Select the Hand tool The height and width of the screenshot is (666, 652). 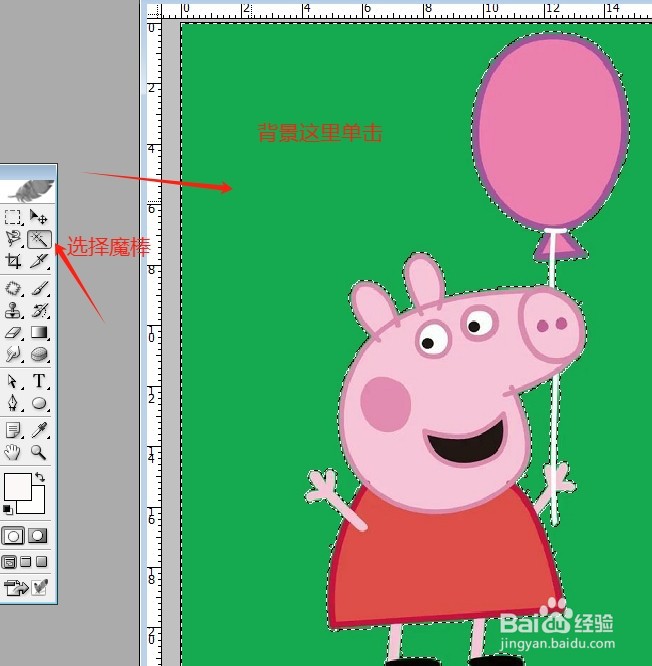click(13, 452)
